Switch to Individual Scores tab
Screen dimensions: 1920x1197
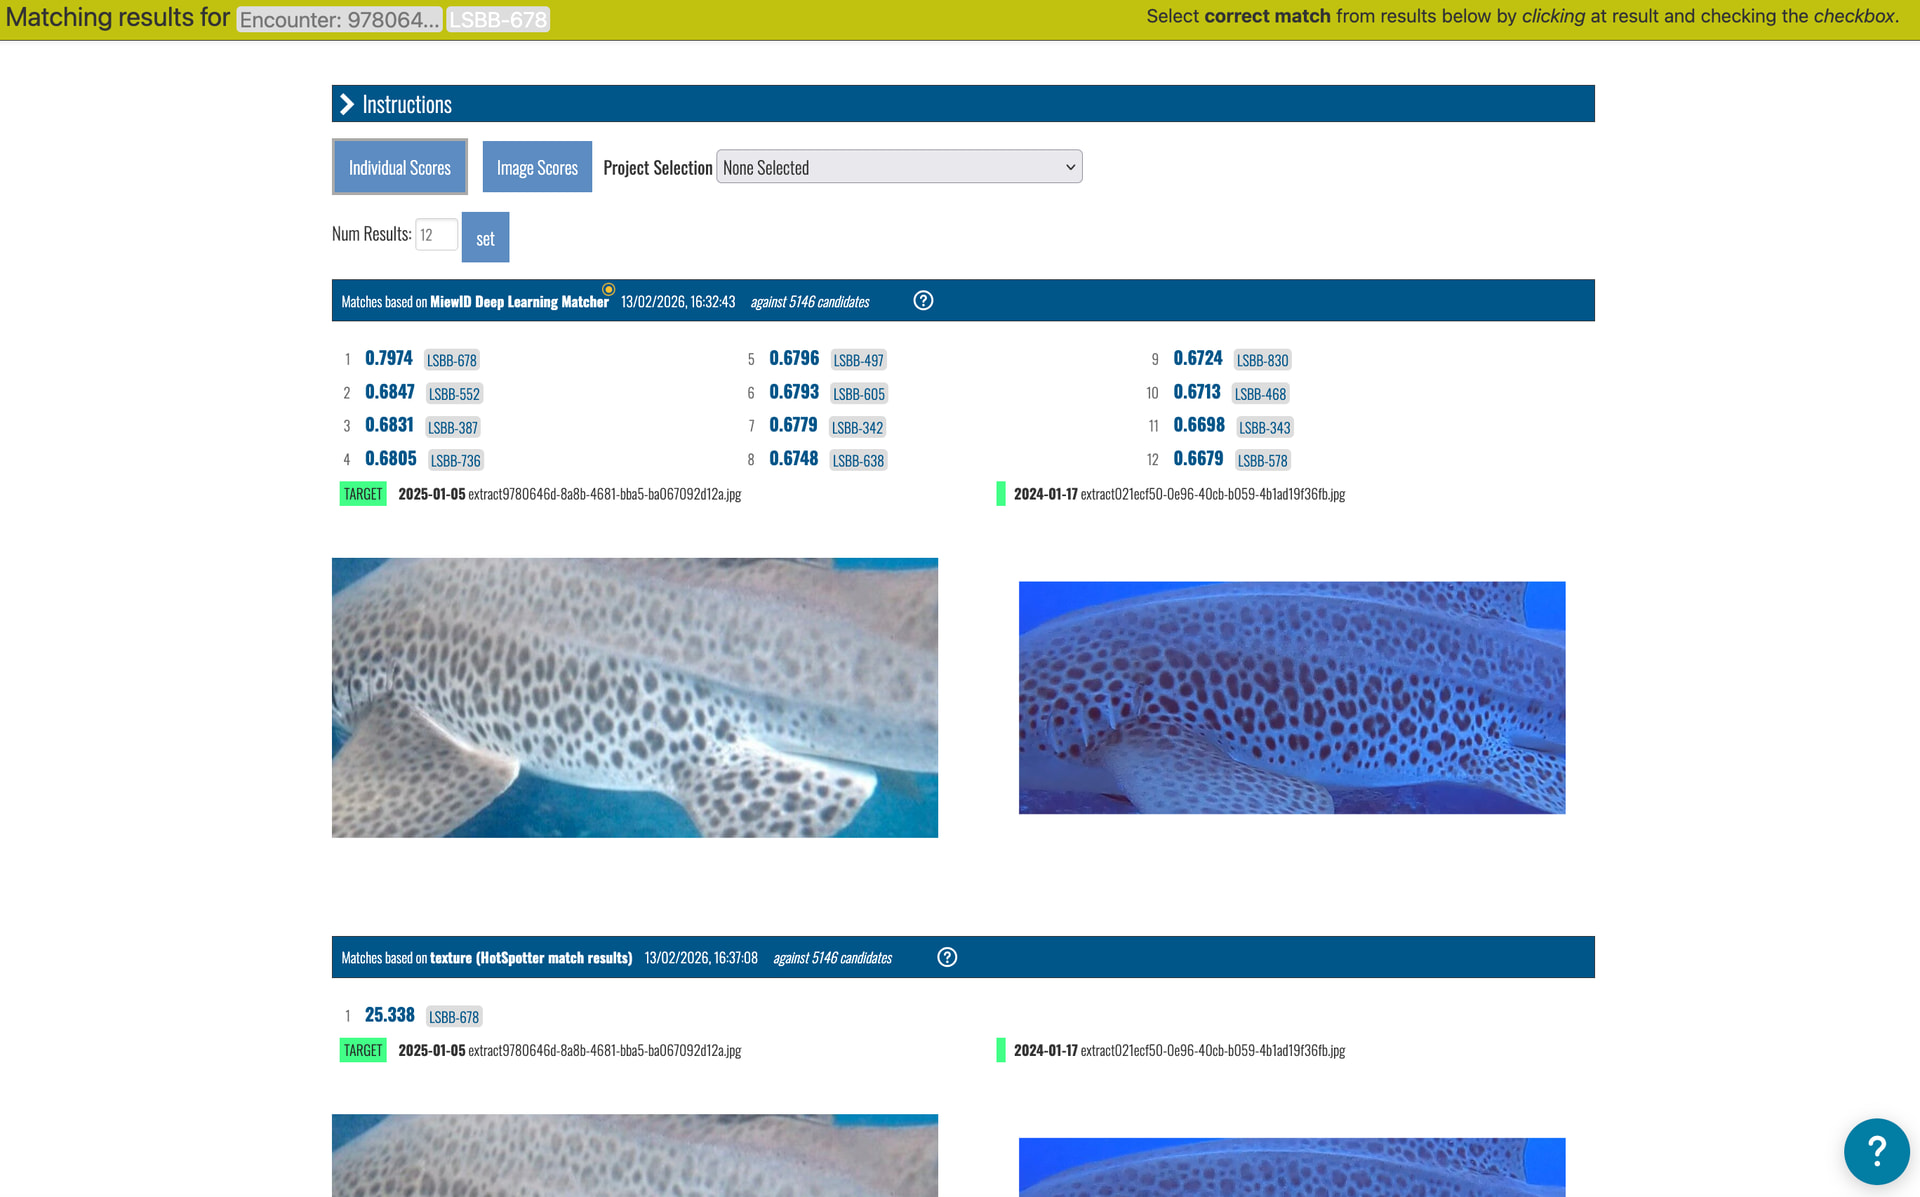tap(399, 167)
